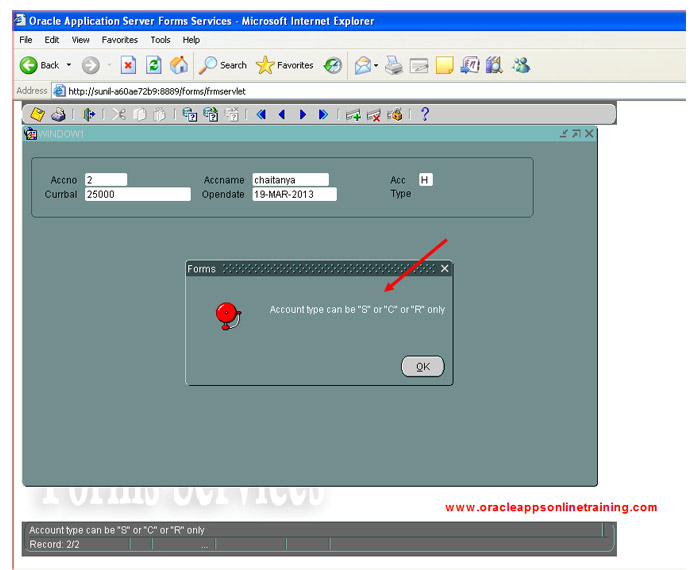Open the Help menu
Screen dimensions: 700x570
pos(191,40)
